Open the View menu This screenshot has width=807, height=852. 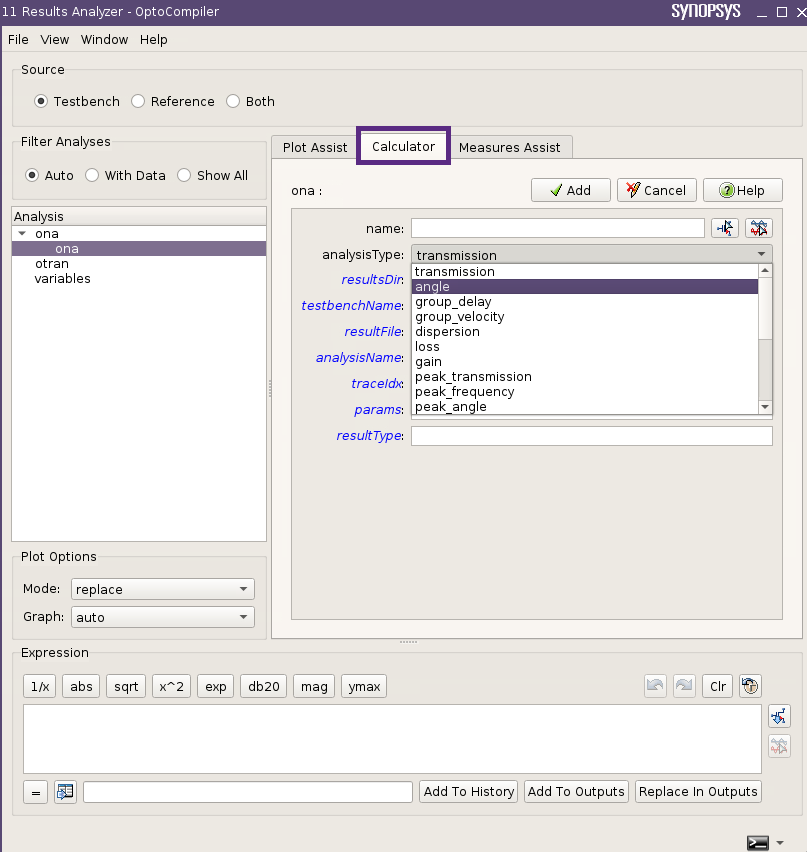pyautogui.click(x=55, y=40)
